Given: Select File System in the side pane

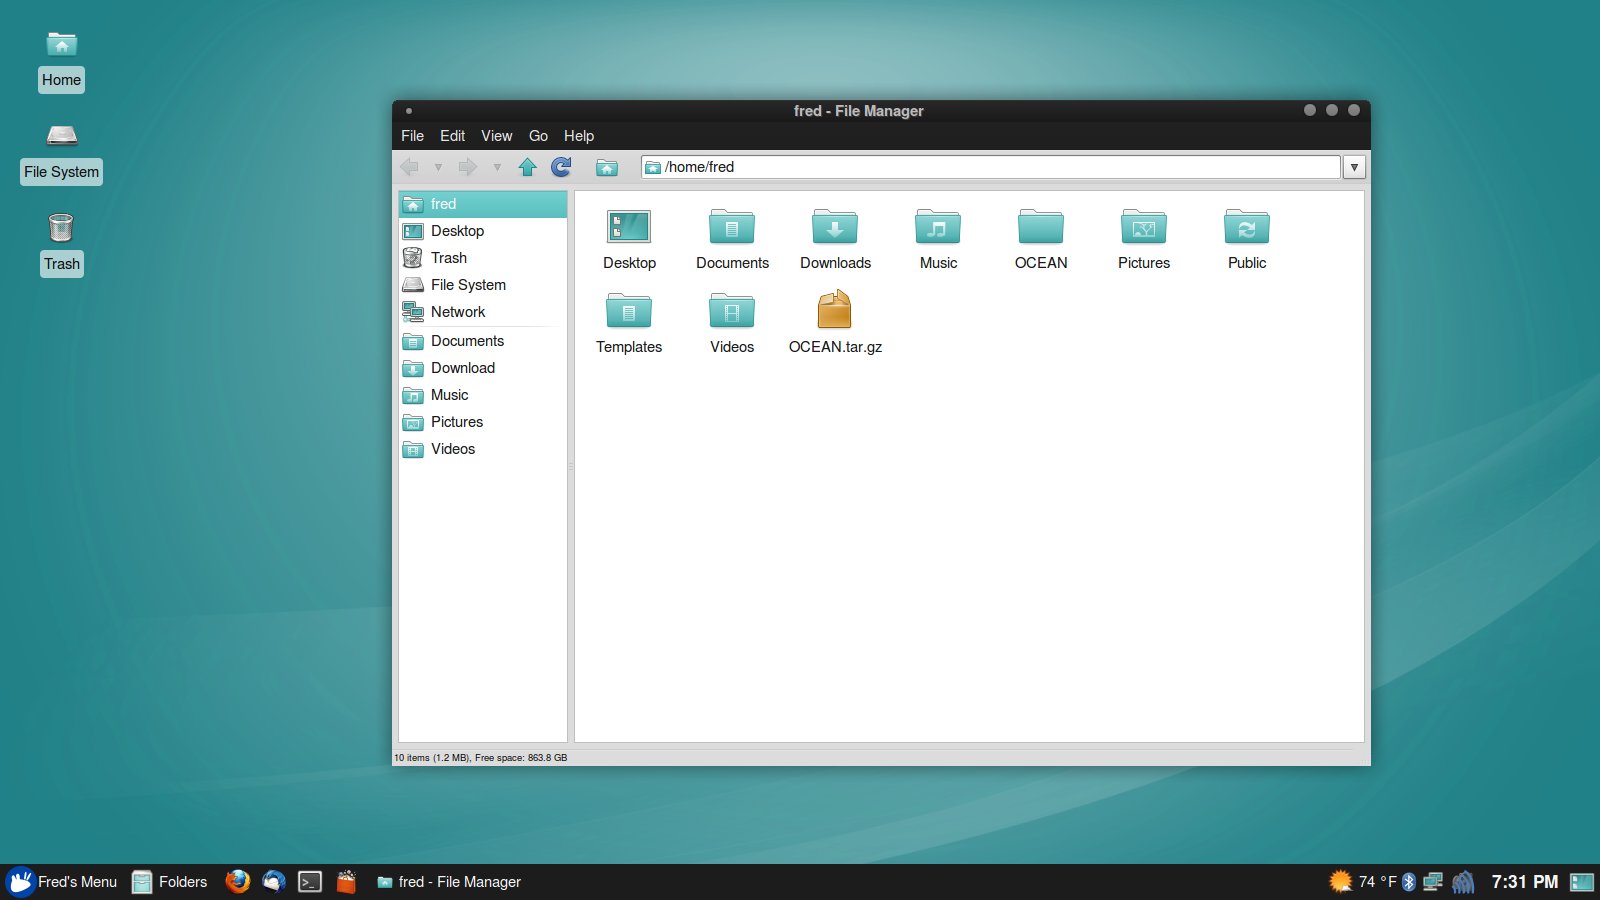Looking at the screenshot, I should pyautogui.click(x=483, y=285).
